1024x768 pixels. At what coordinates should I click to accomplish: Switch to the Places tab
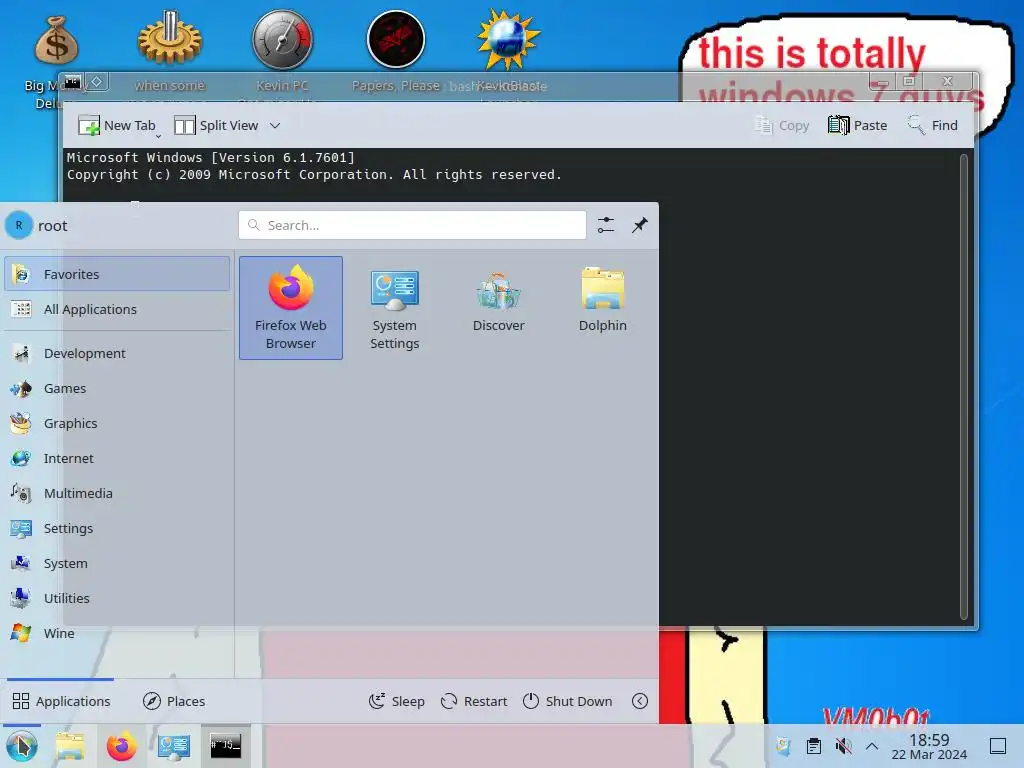(174, 701)
